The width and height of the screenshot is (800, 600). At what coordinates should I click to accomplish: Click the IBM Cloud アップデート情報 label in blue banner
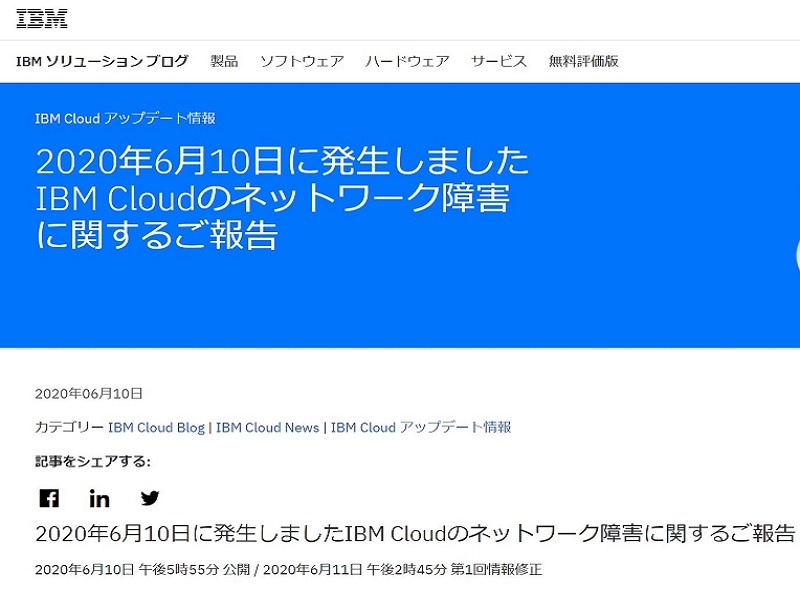[125, 118]
